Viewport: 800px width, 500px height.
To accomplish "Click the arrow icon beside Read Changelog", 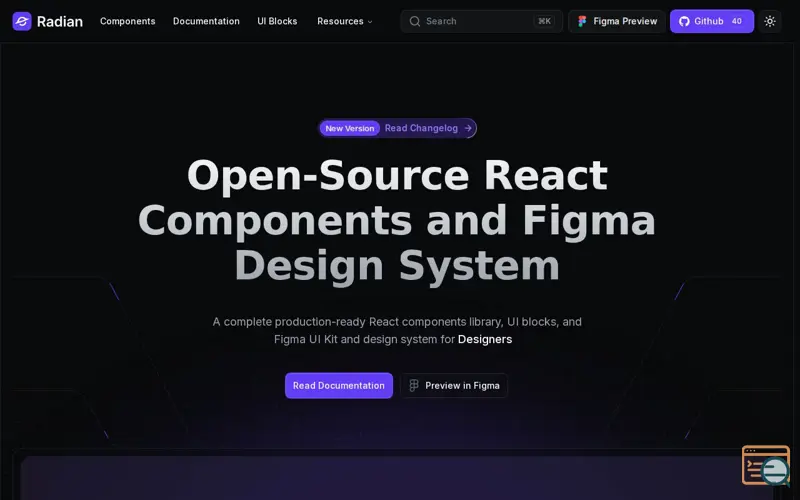I will [x=468, y=128].
